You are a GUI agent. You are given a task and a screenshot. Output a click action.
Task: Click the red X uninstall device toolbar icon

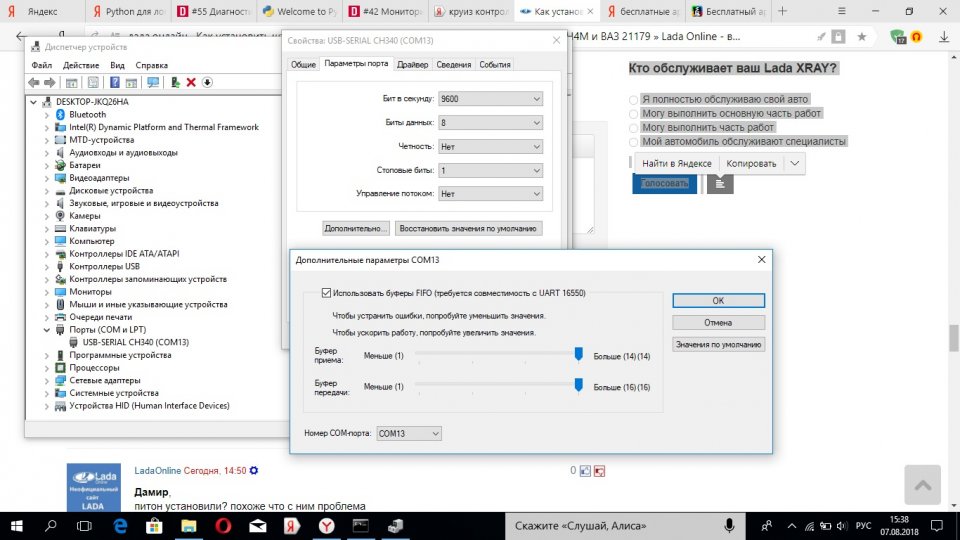tap(191, 82)
